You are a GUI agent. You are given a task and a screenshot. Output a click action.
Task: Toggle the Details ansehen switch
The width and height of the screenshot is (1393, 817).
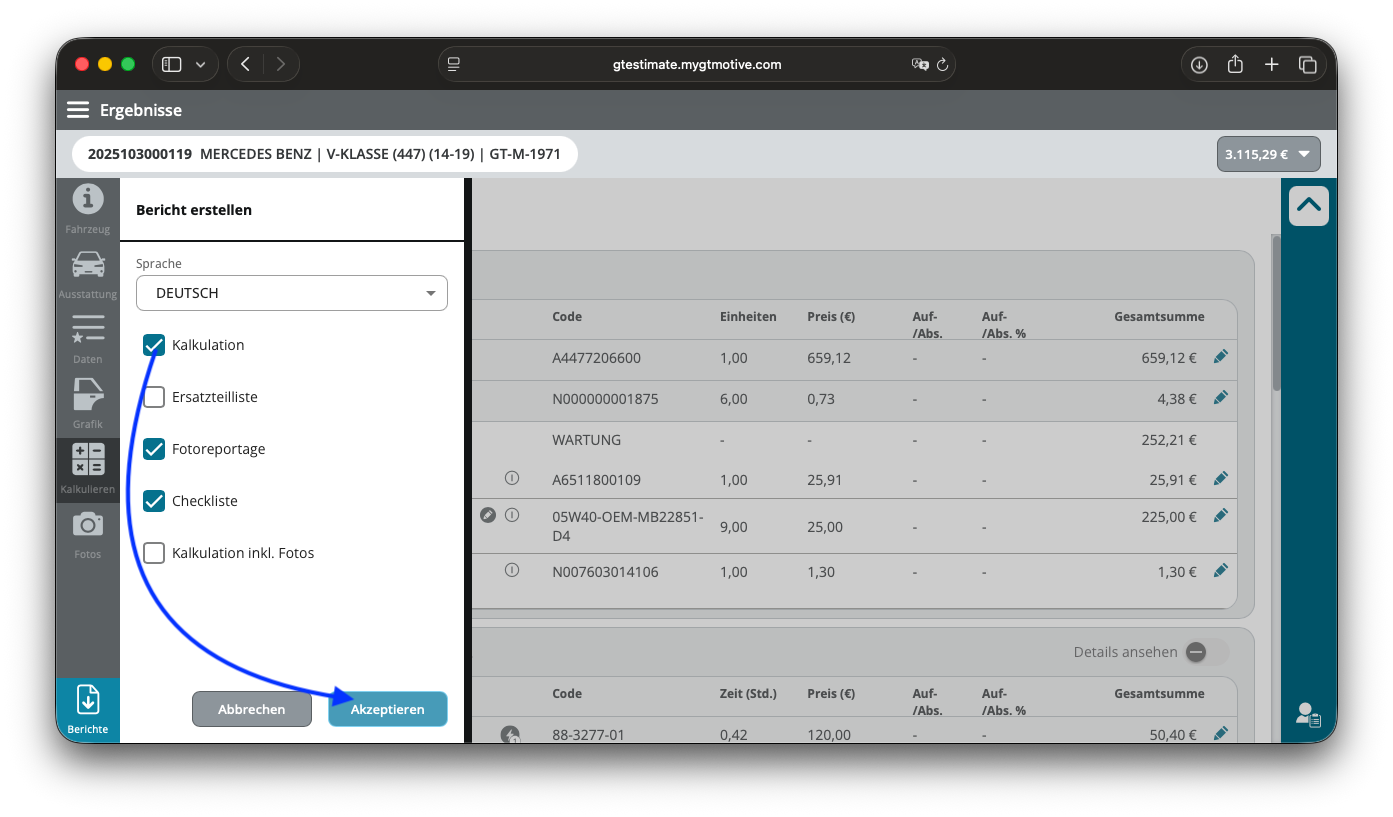[1206, 652]
